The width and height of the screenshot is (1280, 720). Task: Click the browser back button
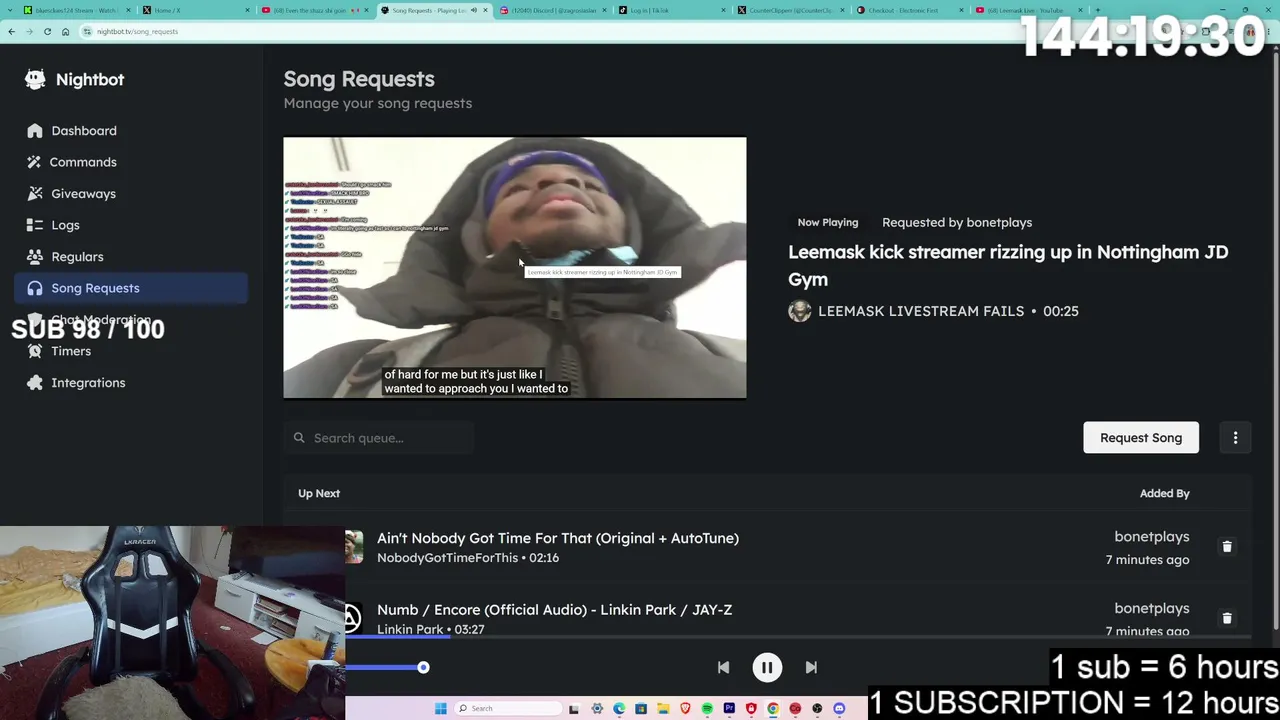[11, 31]
